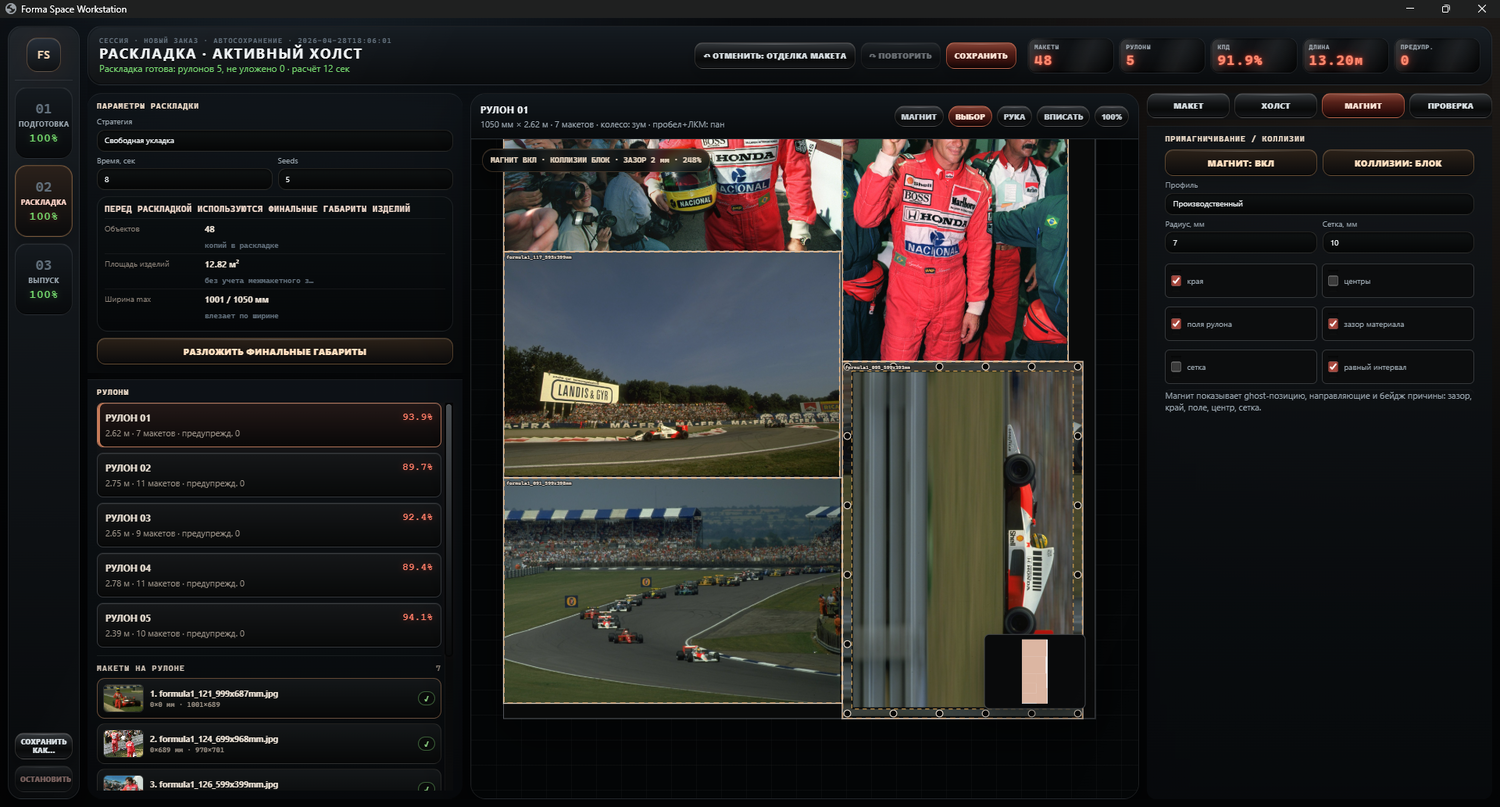The width and height of the screenshot is (1500, 807).
Task: Fit canvas with the Вписать button
Action: (x=1063, y=117)
